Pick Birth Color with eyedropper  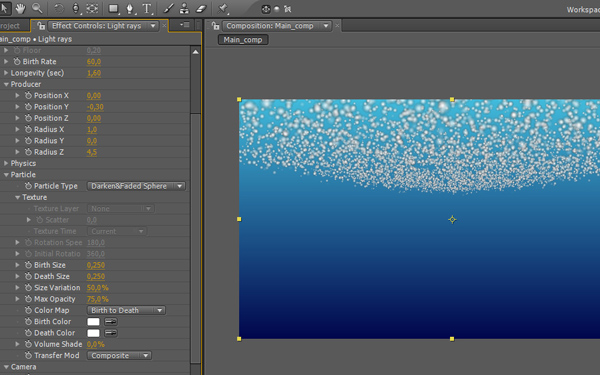pos(111,322)
